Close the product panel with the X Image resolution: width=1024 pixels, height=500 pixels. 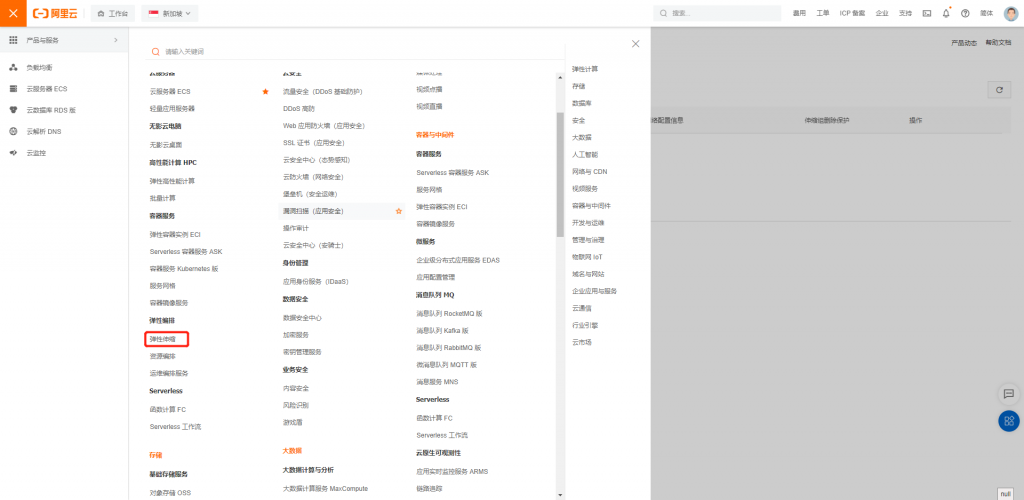click(635, 44)
